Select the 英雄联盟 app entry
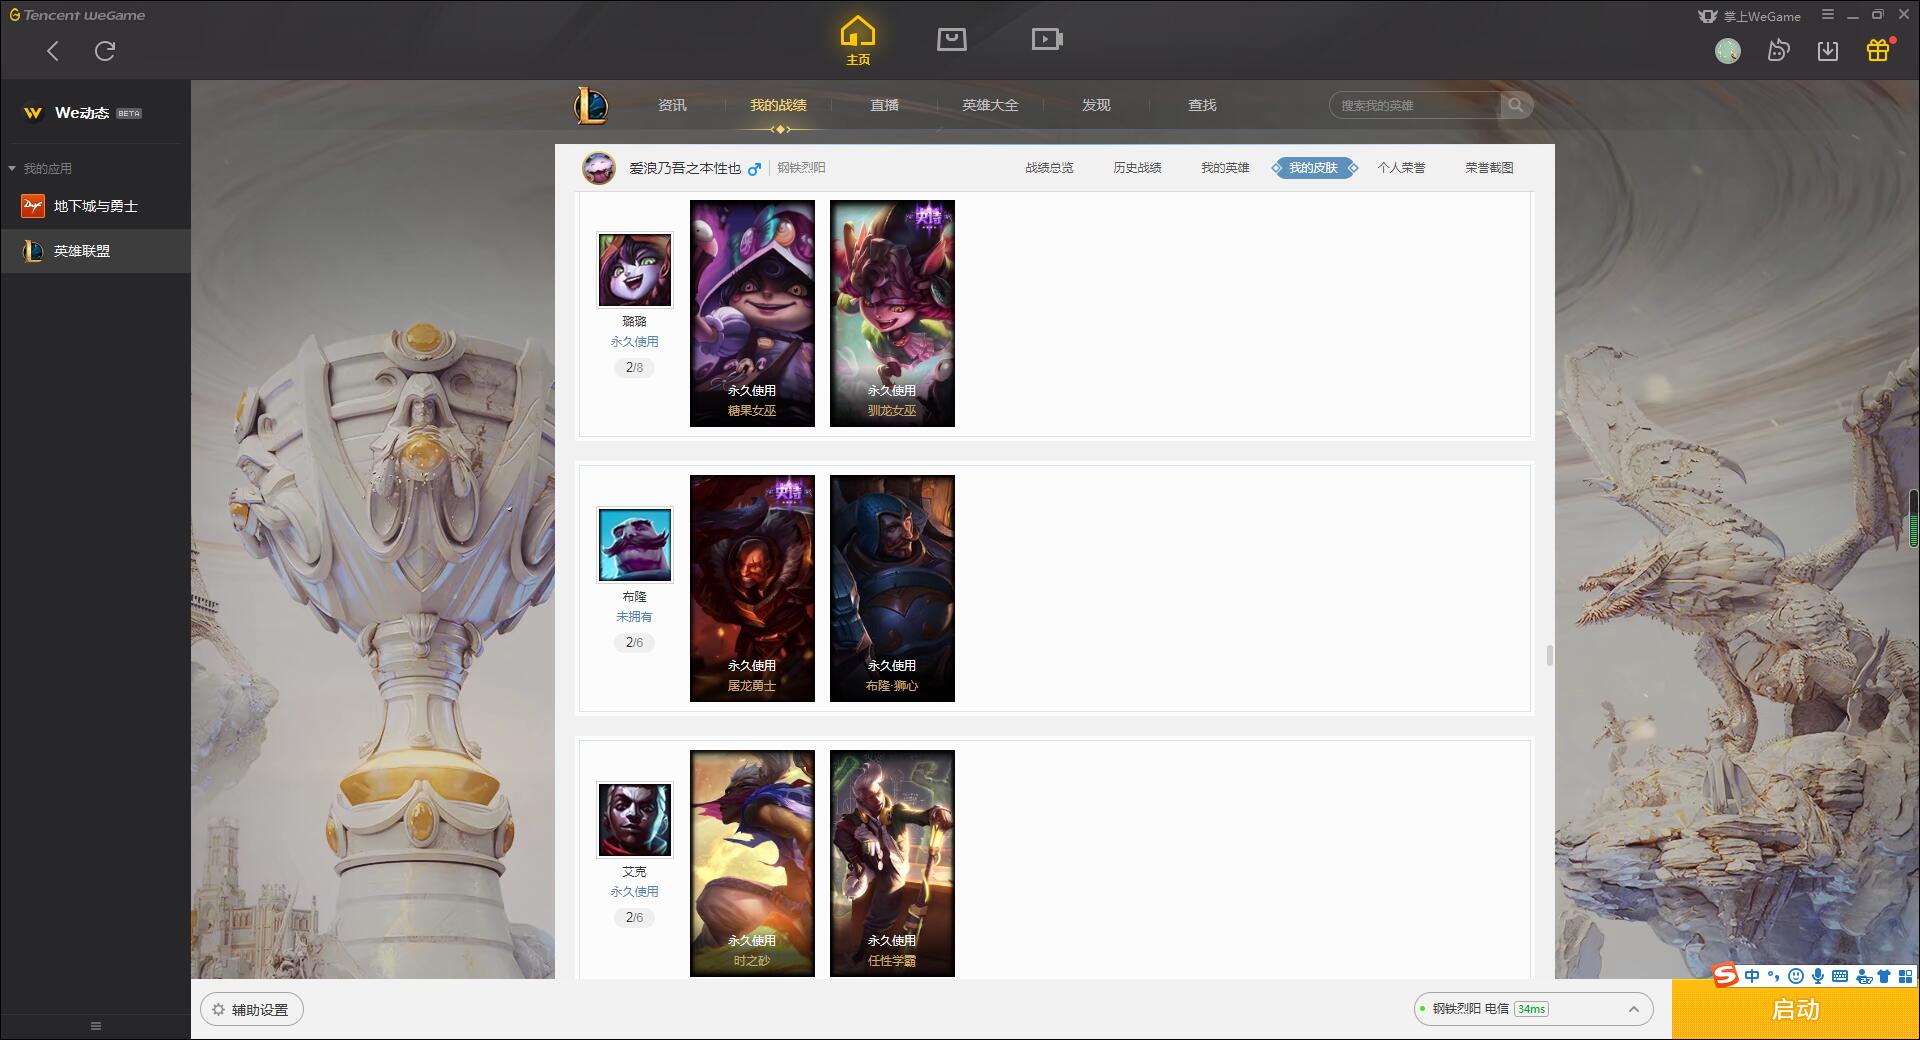The image size is (1920, 1040). (x=95, y=251)
